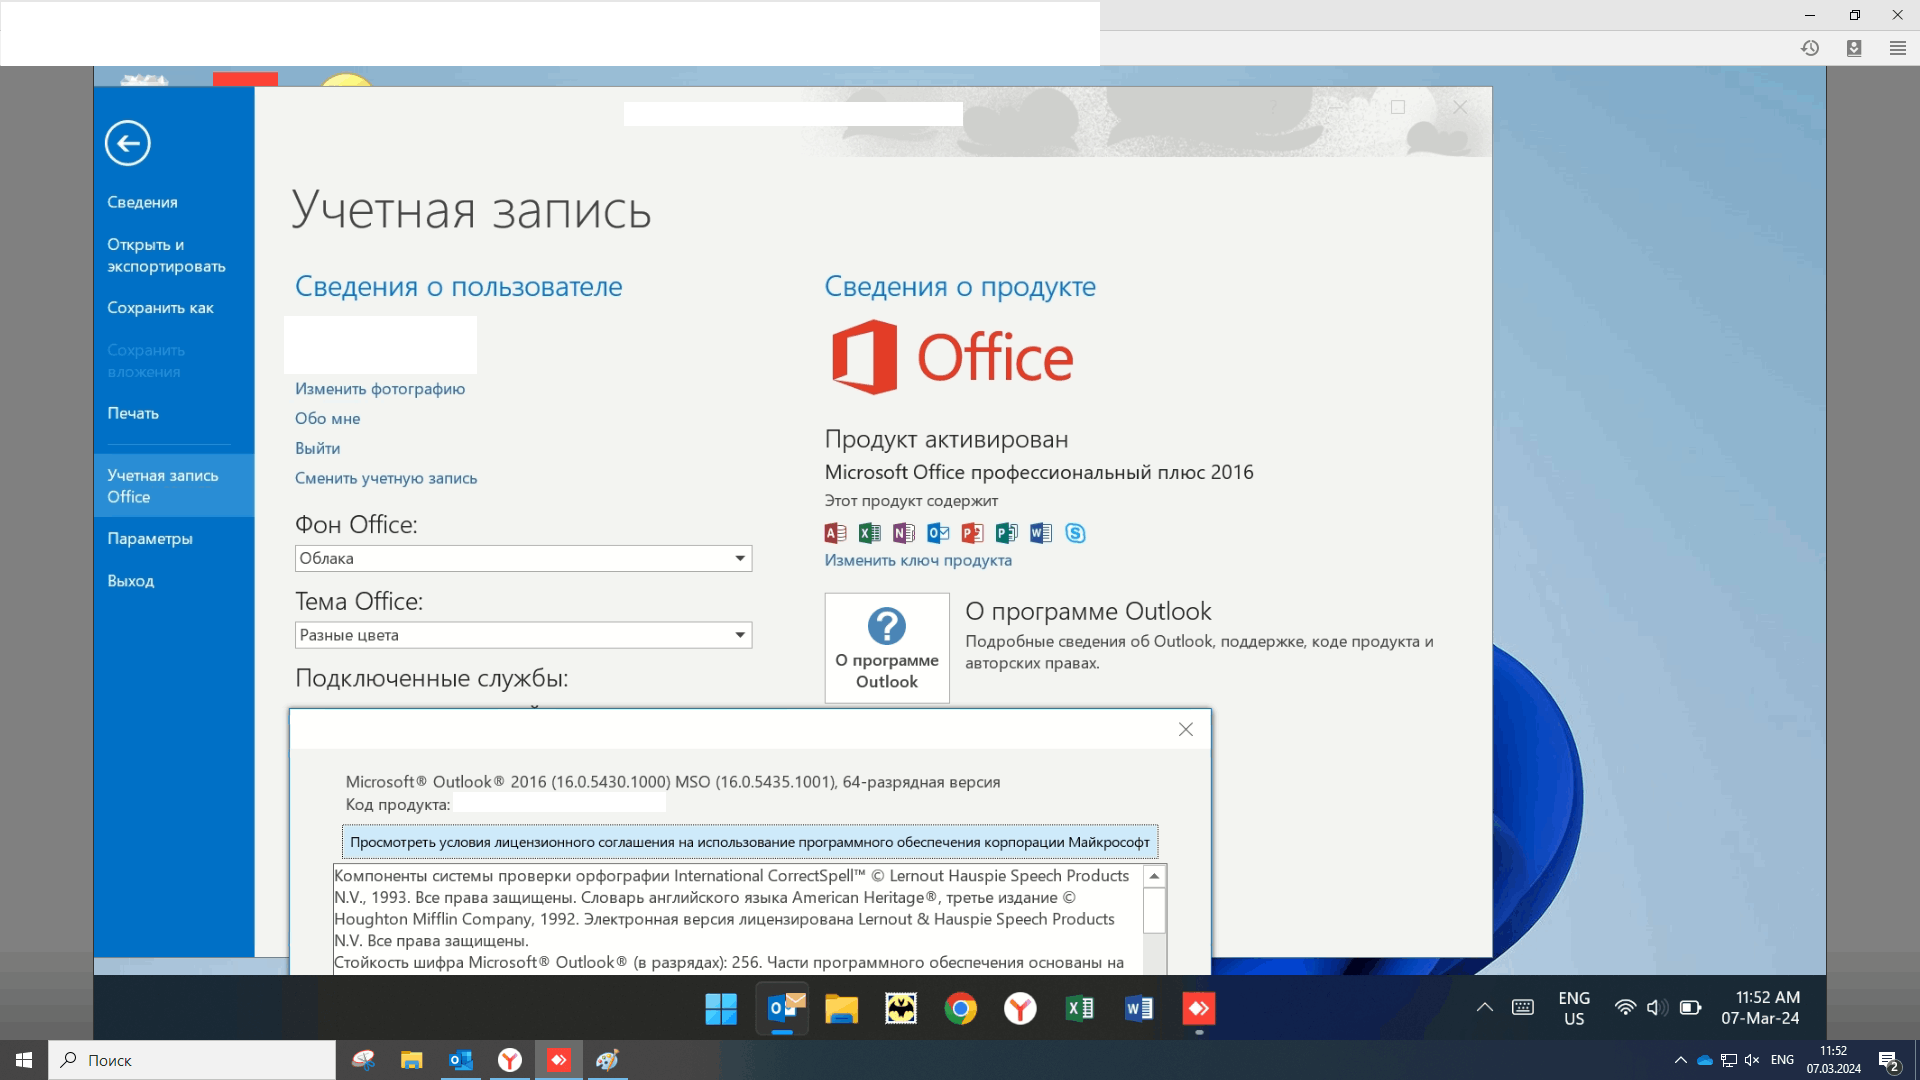Open the hamburger menu in the top toolbar
This screenshot has height=1080, width=1920.
pyautogui.click(x=1897, y=48)
